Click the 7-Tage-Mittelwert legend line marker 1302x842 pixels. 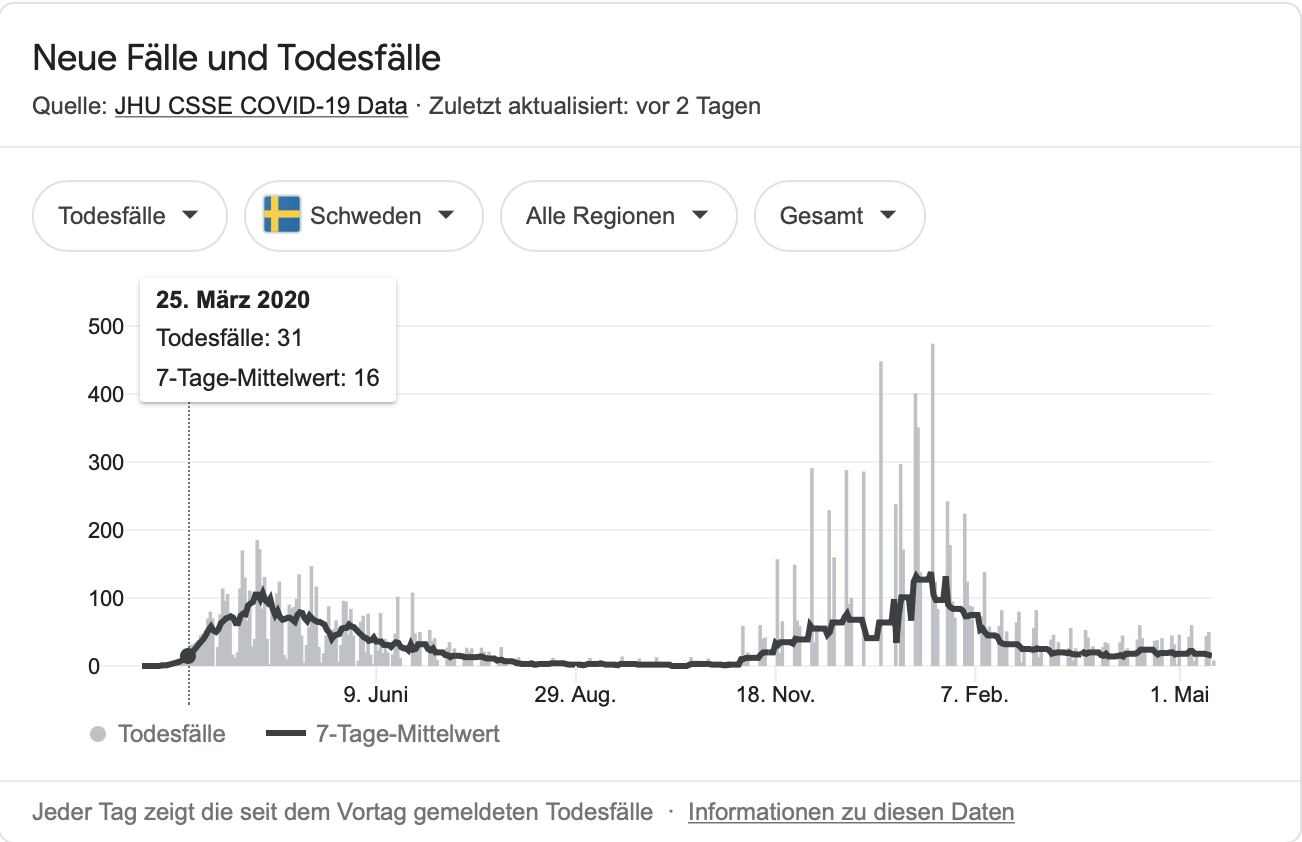[x=285, y=734]
